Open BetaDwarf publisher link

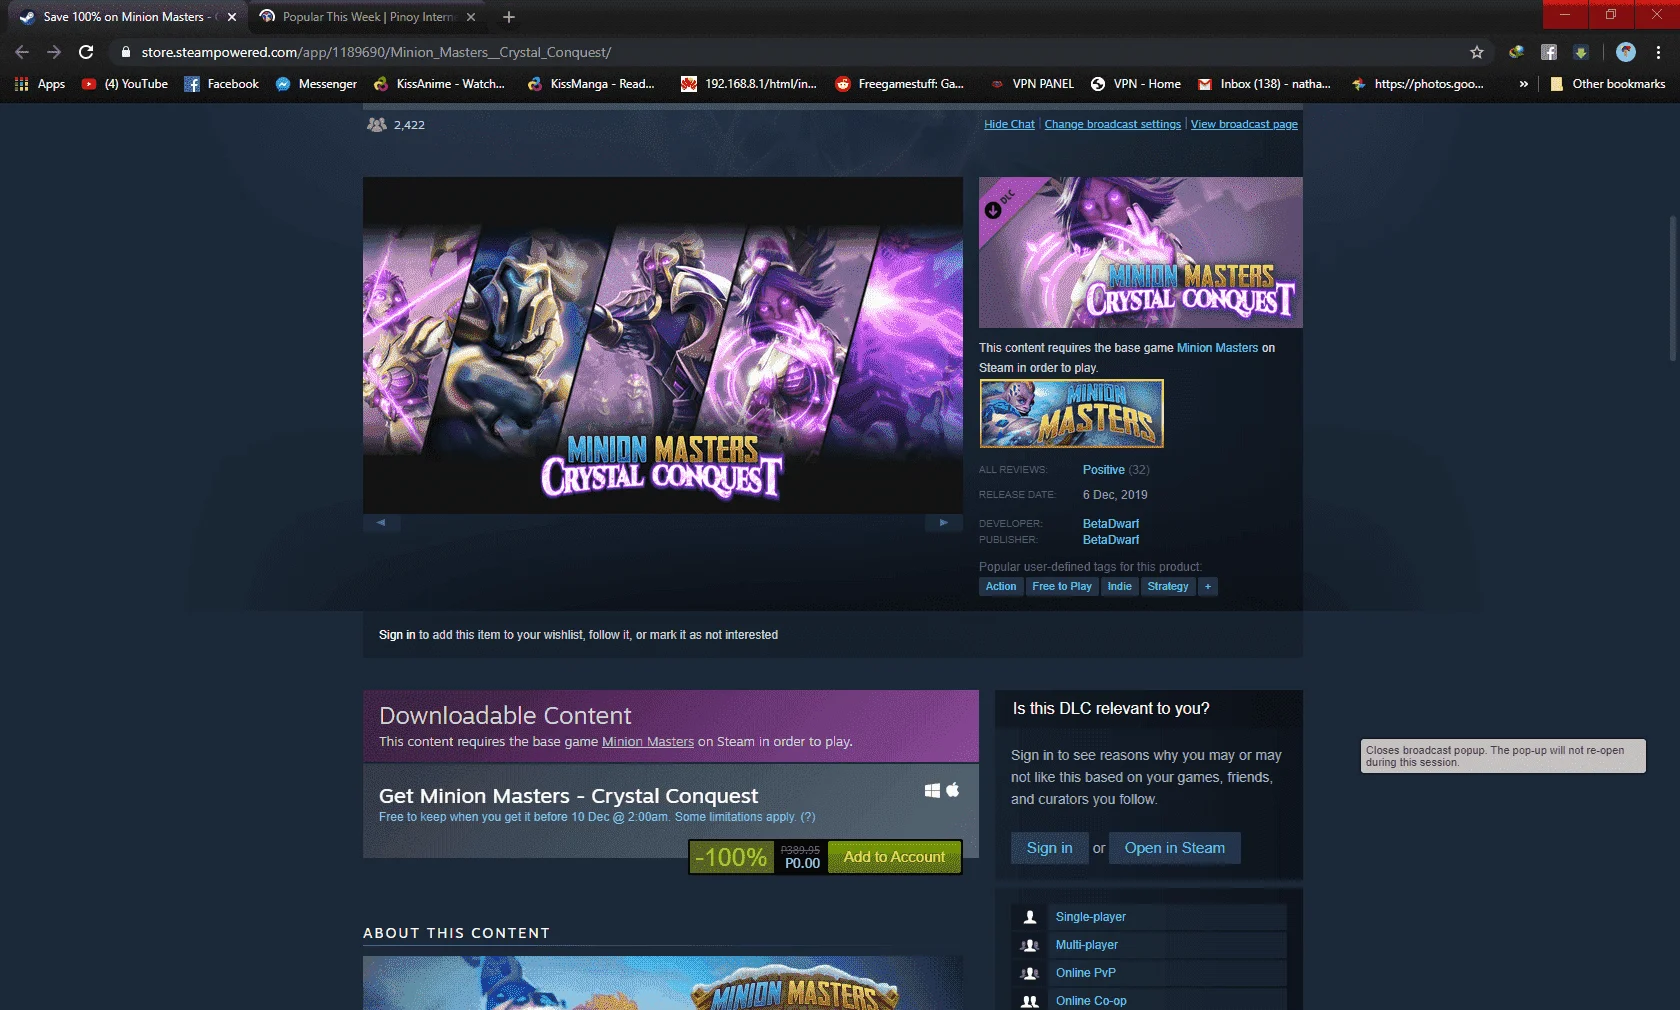click(1110, 540)
